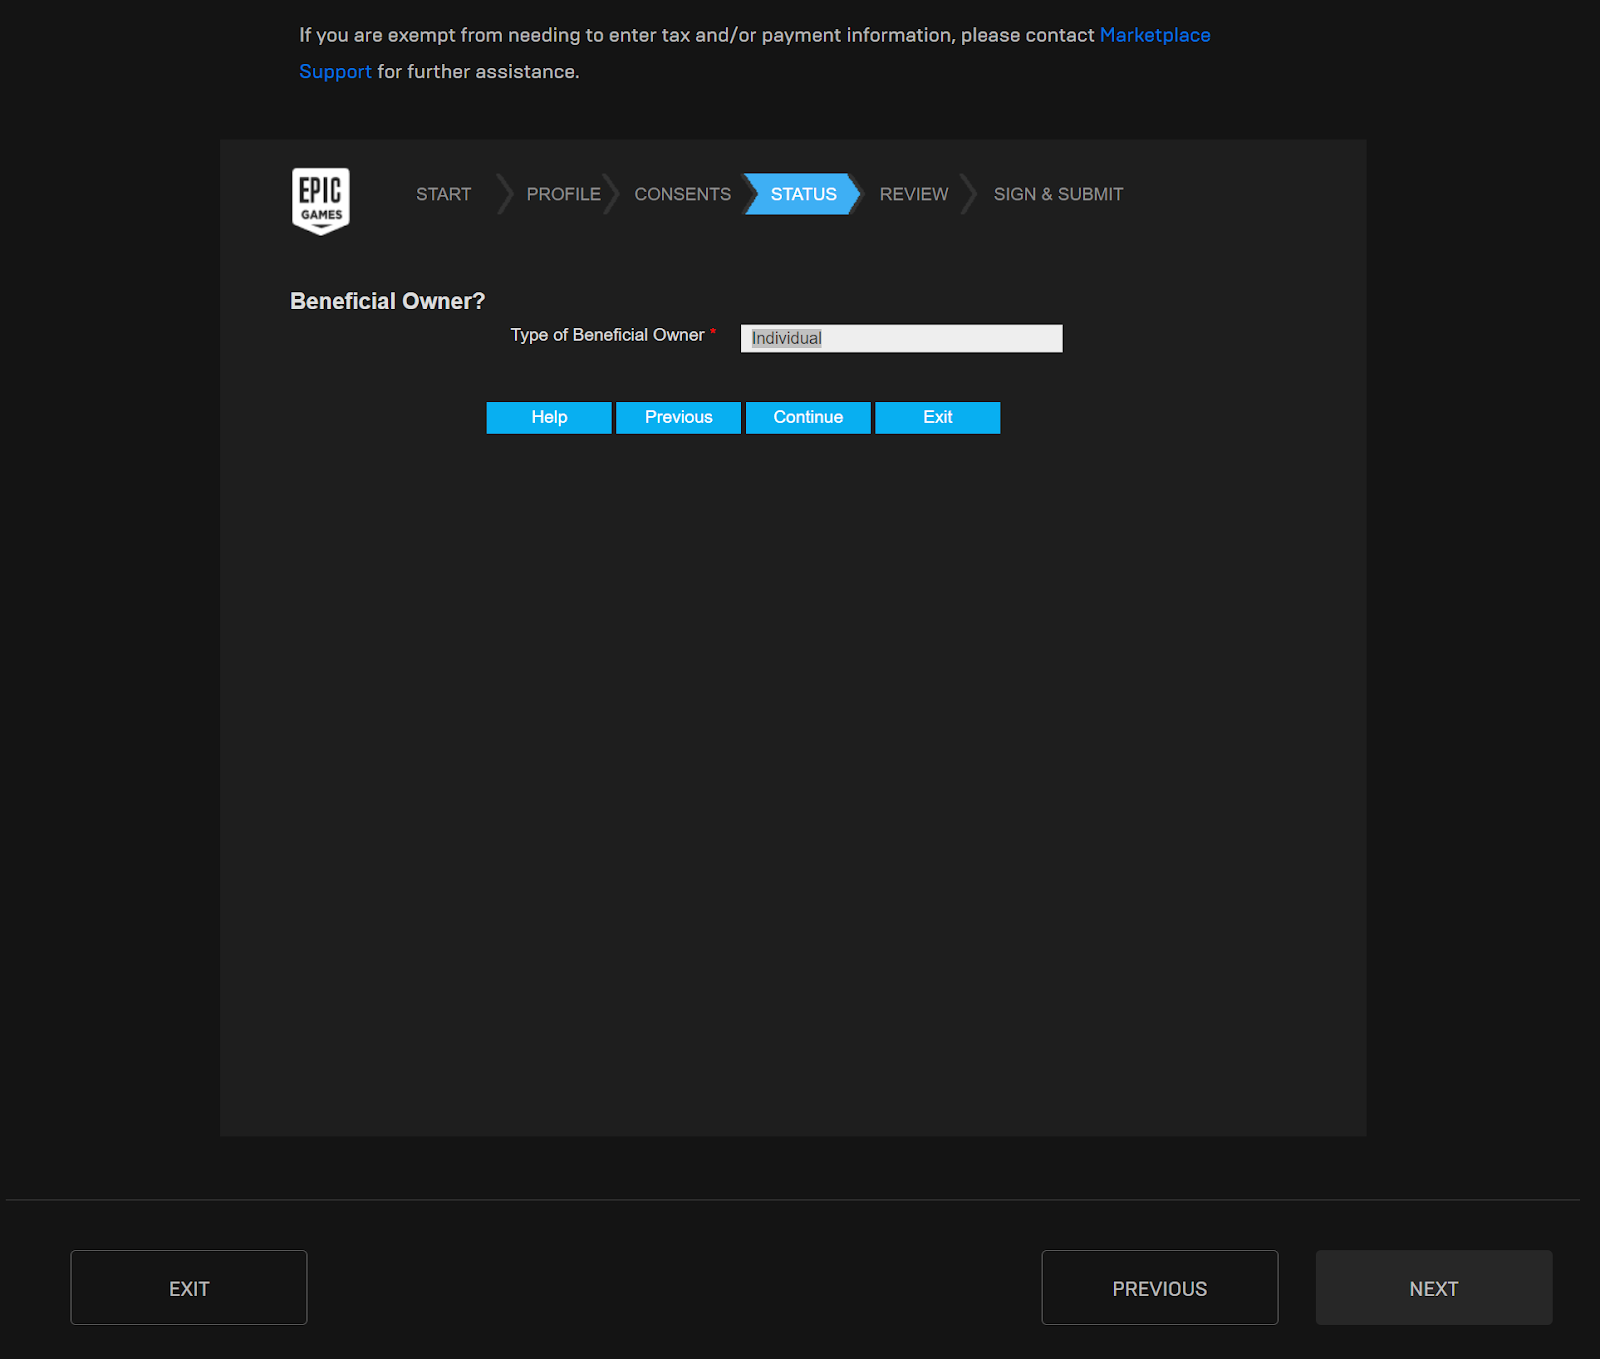Go to the SIGN & SUBMIT step

click(1058, 194)
